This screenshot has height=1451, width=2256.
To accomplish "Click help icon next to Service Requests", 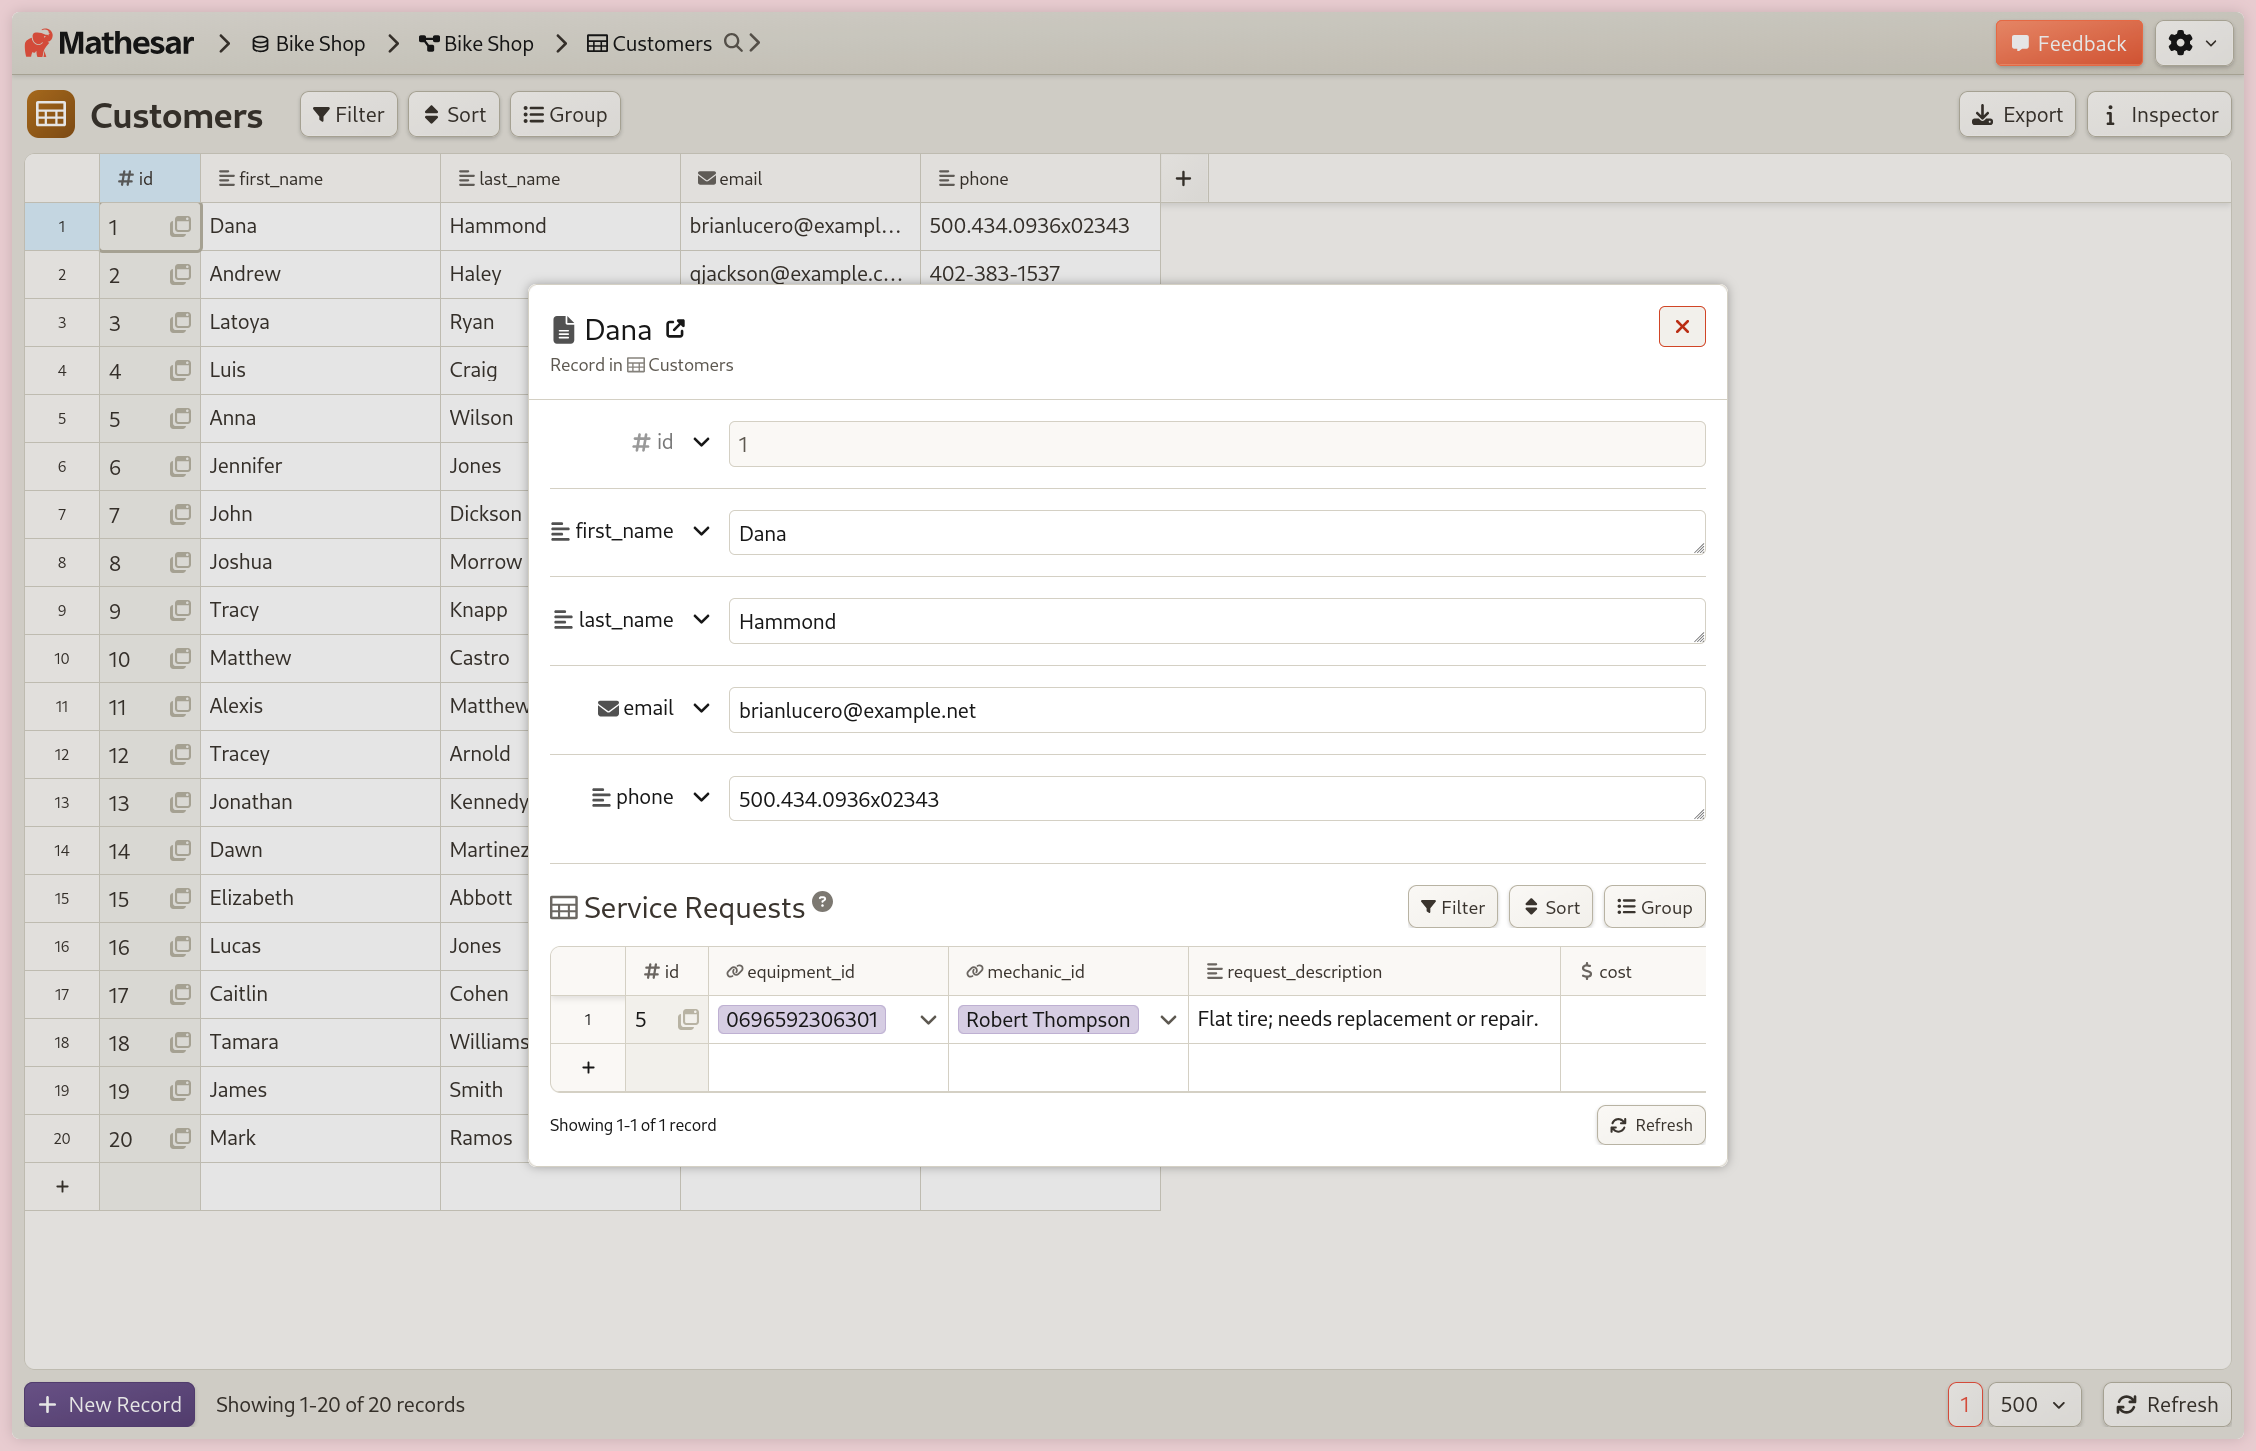I will click(x=822, y=902).
